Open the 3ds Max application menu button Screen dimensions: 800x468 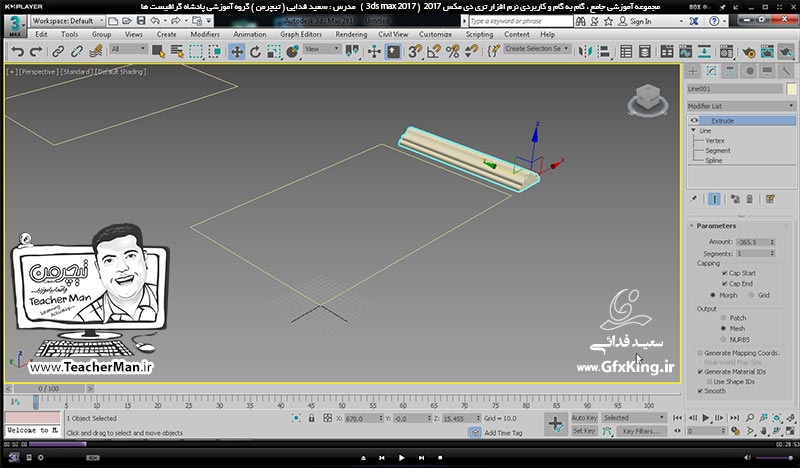[x=15, y=26]
